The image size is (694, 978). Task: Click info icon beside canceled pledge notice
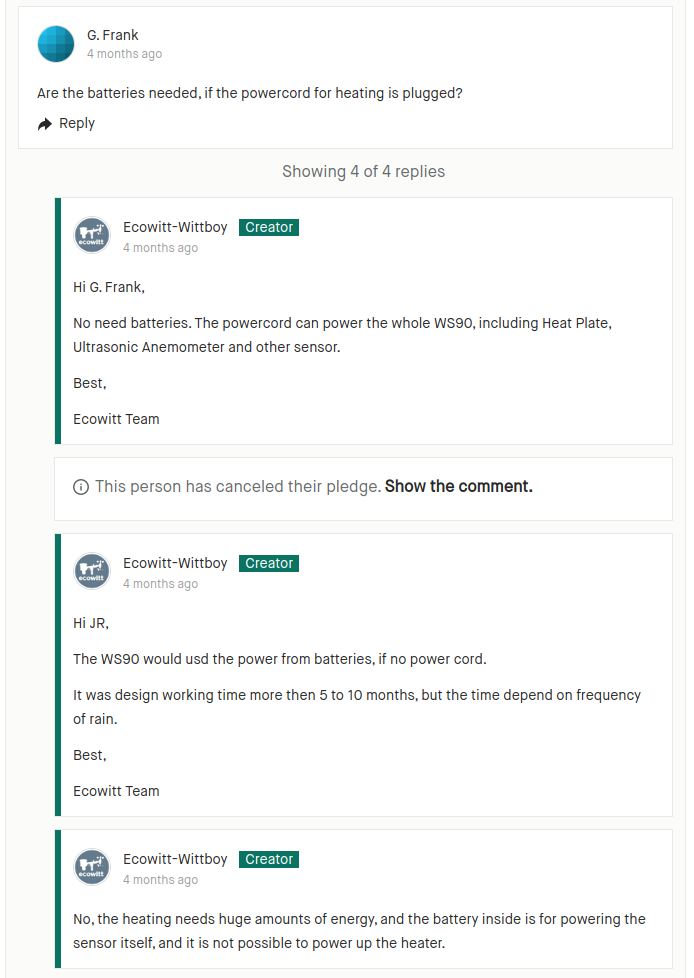81,487
